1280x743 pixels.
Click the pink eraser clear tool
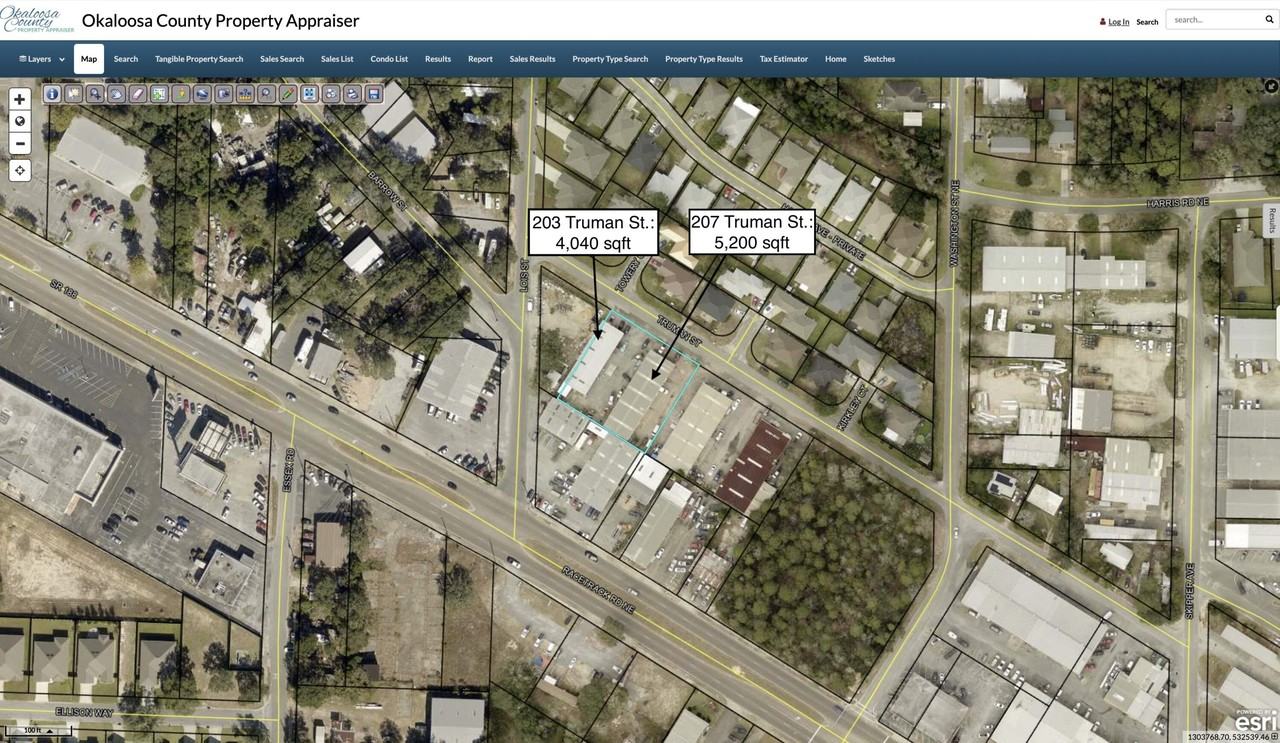[138, 94]
